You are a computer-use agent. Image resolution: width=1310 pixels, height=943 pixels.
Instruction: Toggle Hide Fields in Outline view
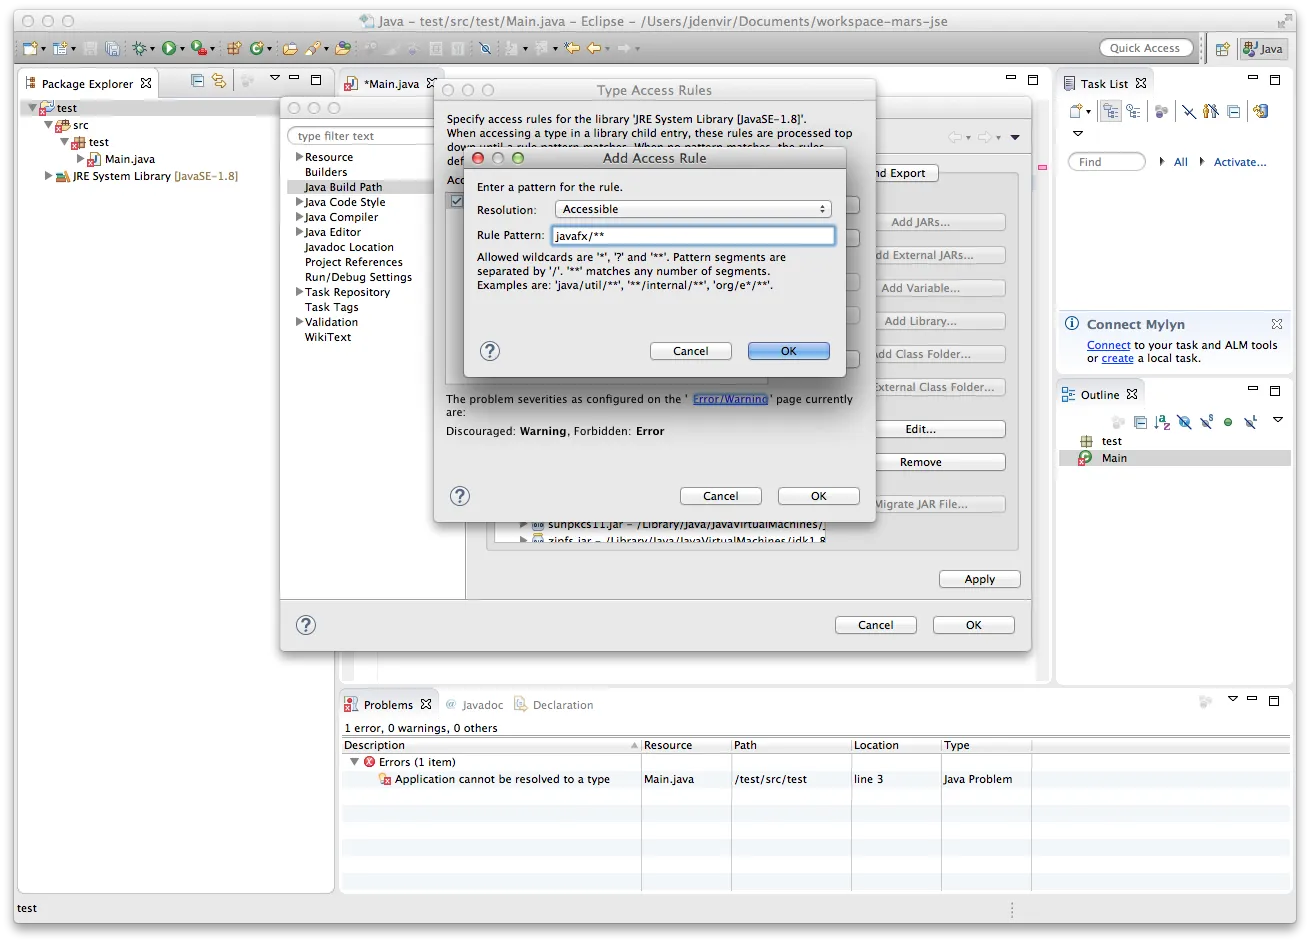coord(1184,422)
